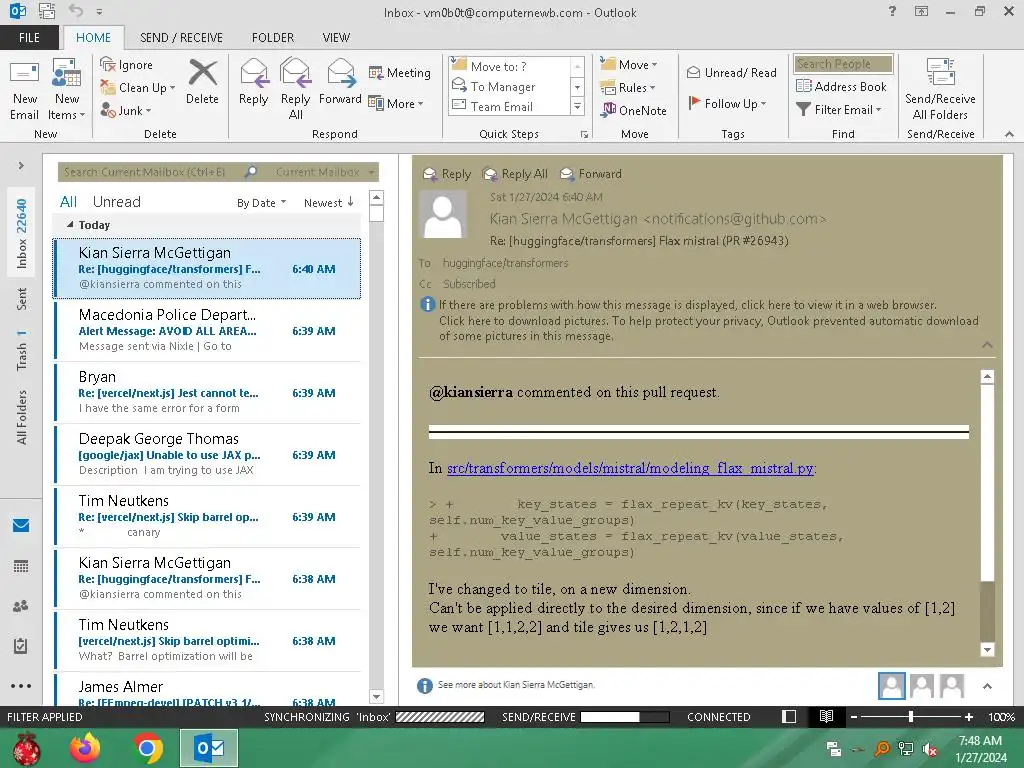The image size is (1024, 768).
Task: Click the ribbon Forward icon
Action: [340, 82]
